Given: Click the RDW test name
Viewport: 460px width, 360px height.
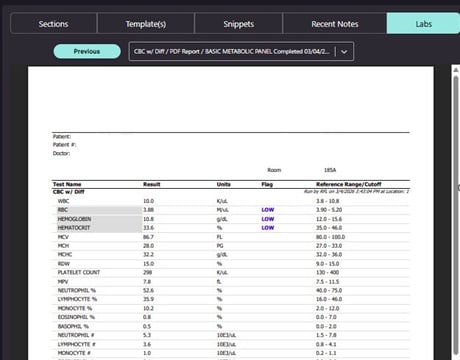Looking at the screenshot, I should [64, 264].
